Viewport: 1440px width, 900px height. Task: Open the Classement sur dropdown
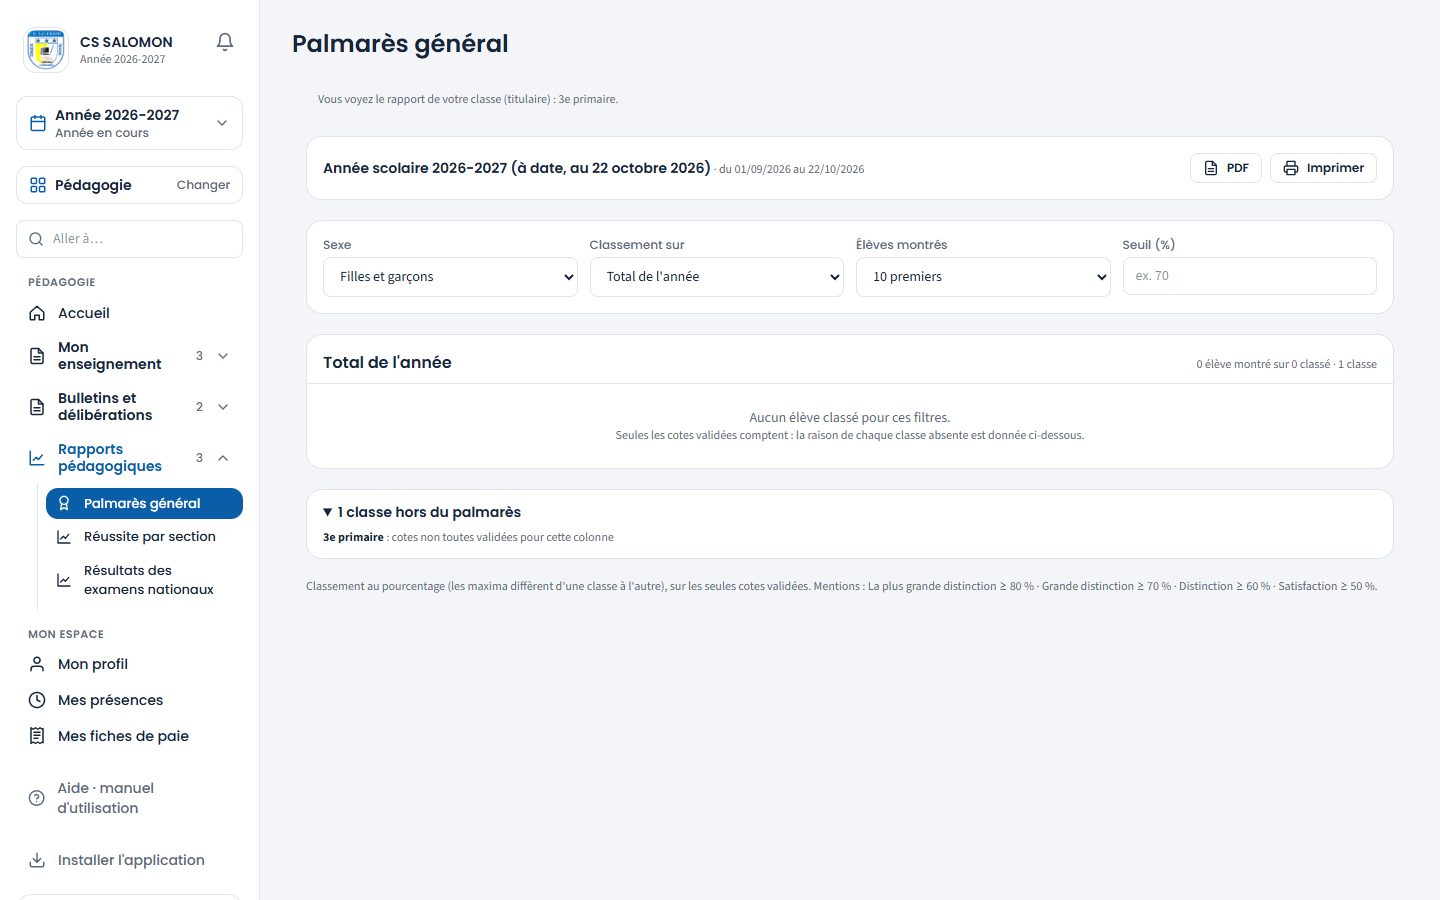pos(717,277)
